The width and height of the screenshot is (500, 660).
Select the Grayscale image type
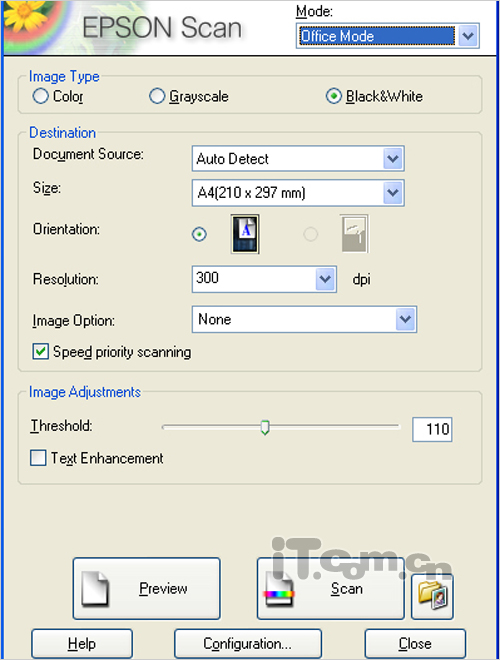coord(157,96)
